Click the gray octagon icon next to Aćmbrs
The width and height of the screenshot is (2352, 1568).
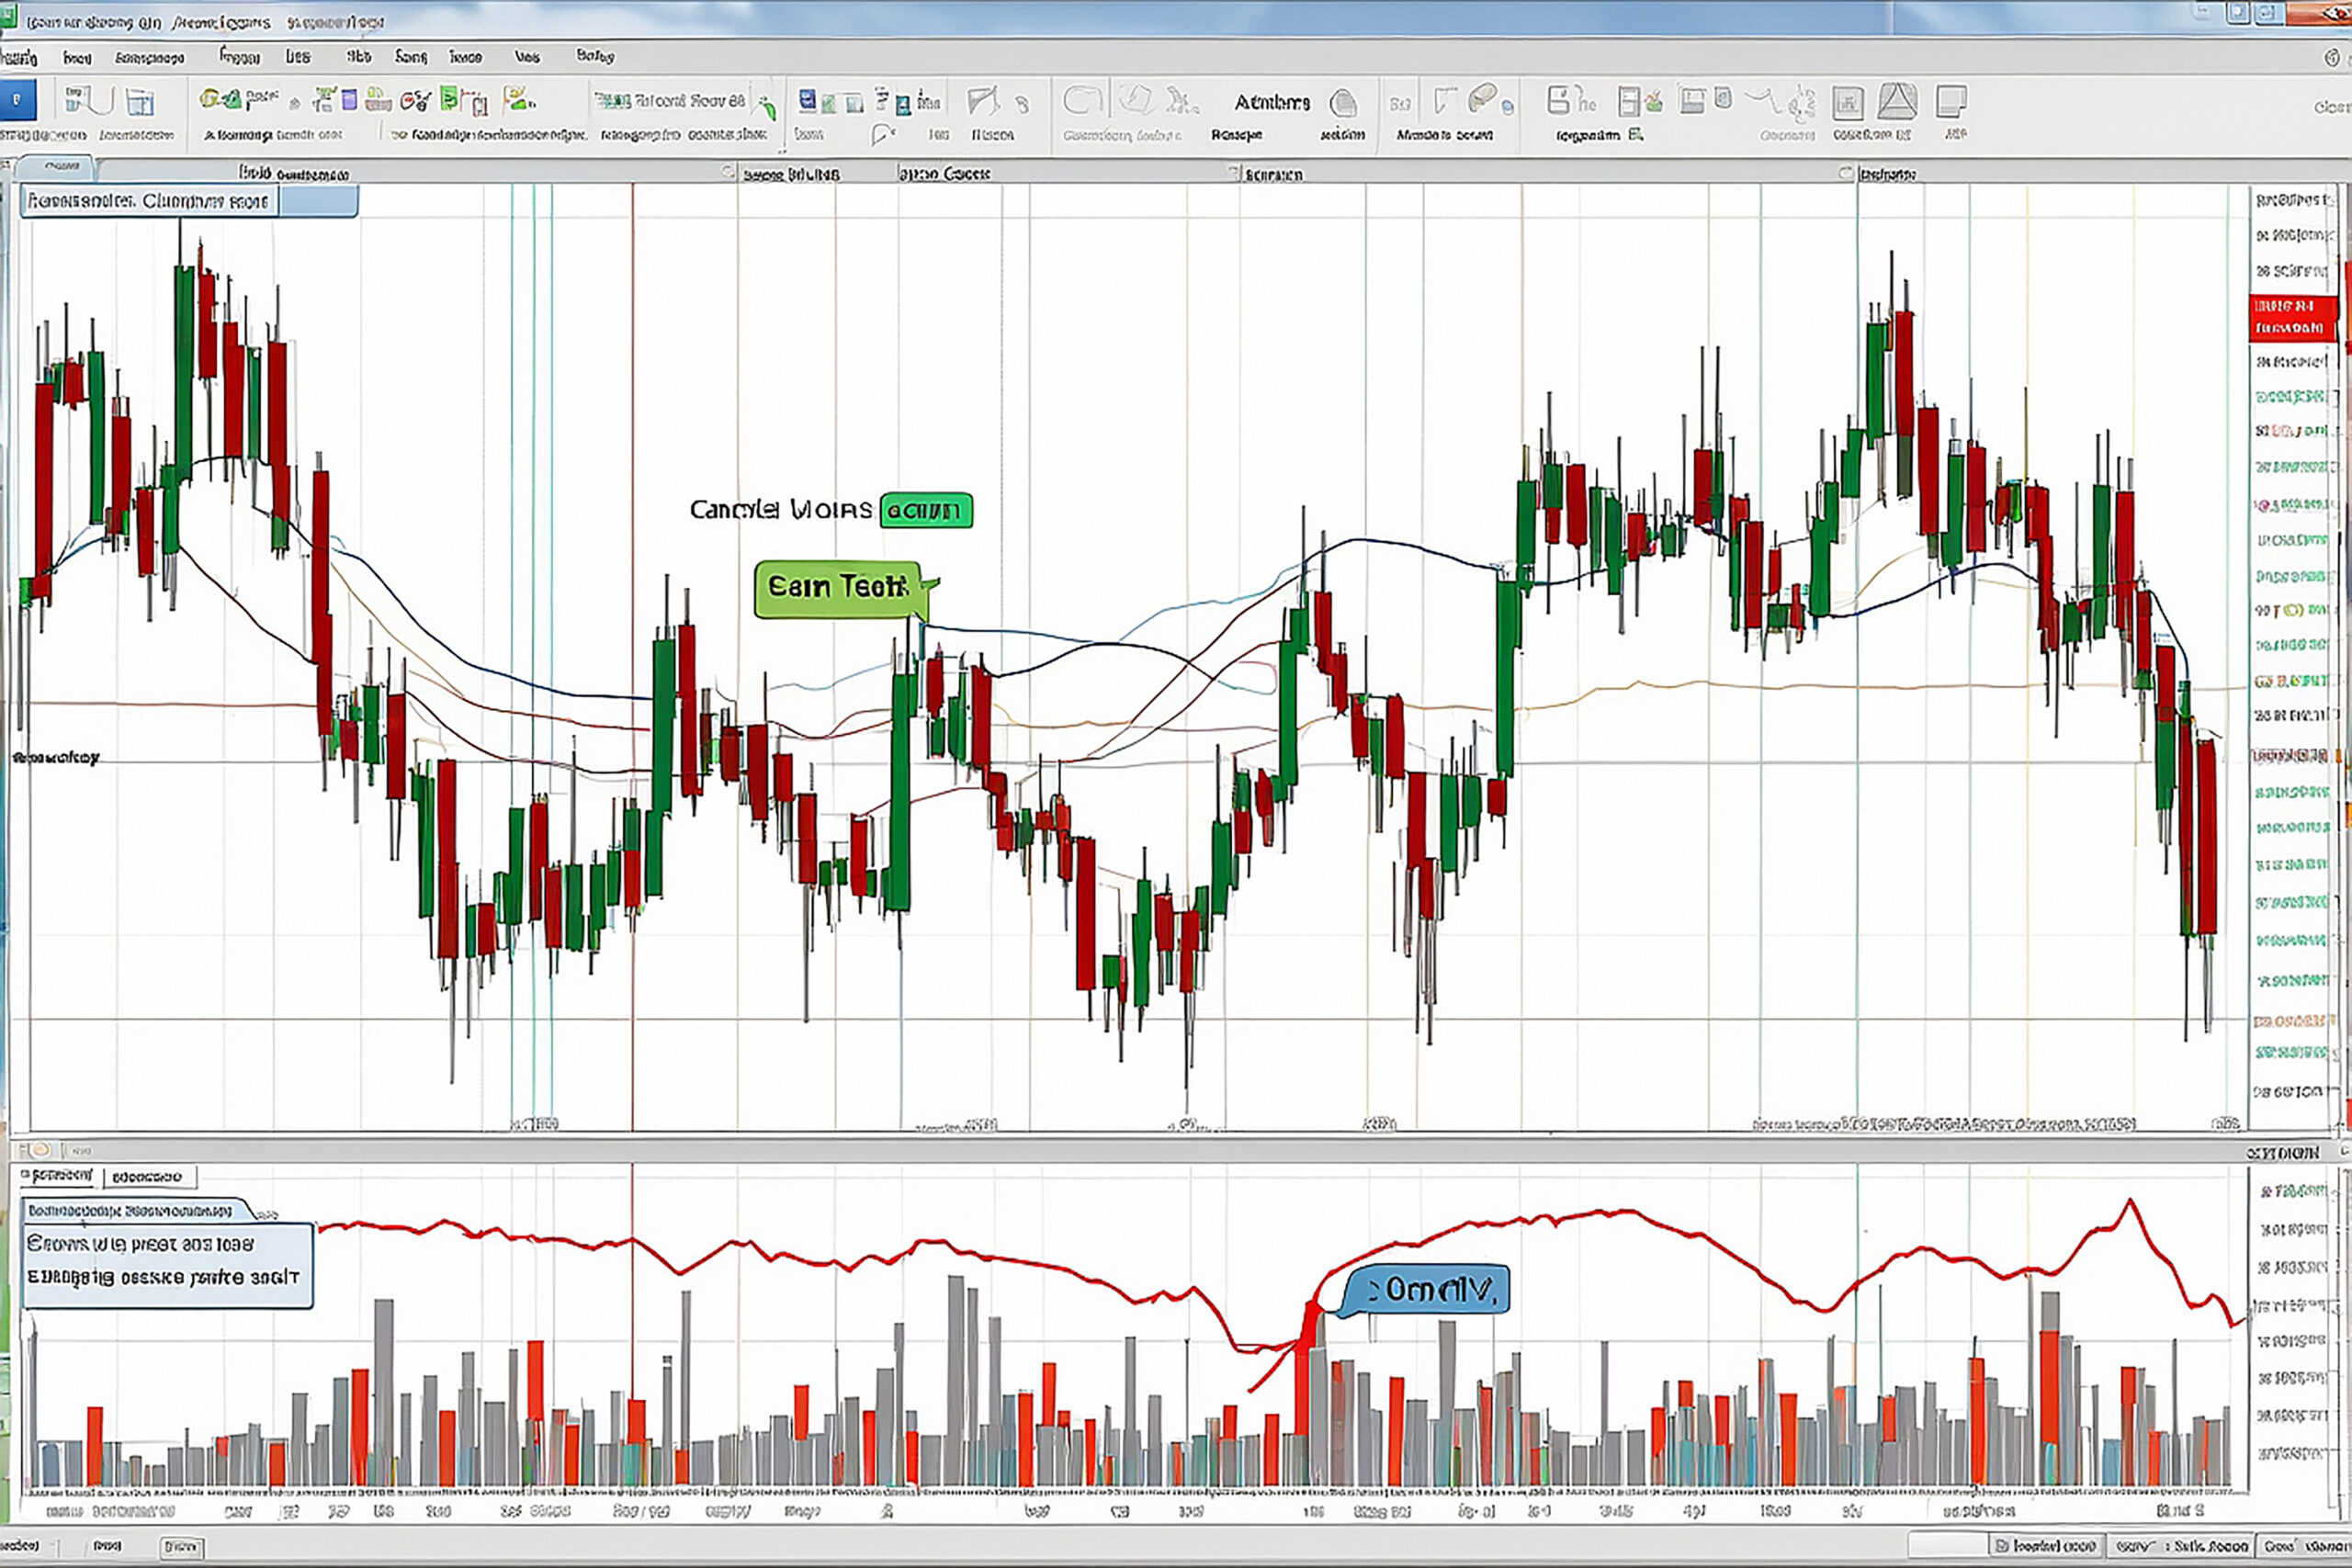1343,102
